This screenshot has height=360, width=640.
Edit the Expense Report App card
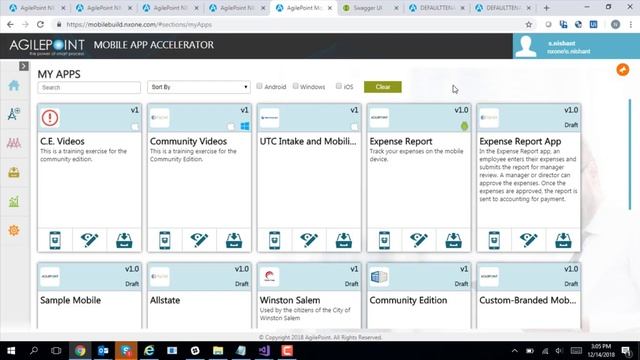pyautogui.click(x=529, y=240)
